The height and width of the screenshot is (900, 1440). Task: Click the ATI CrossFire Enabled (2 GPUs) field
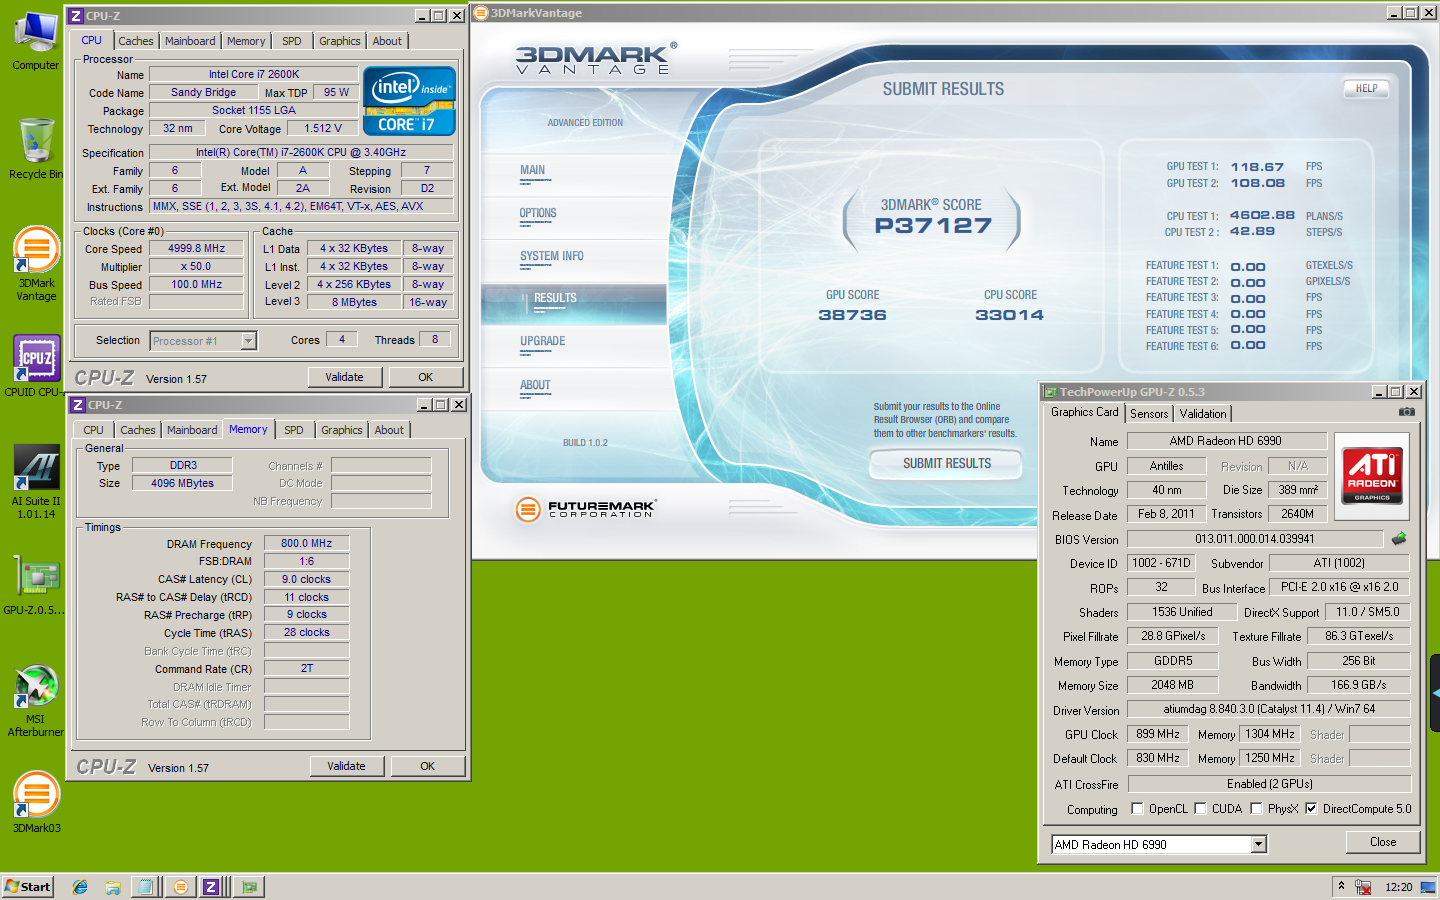pos(1269,784)
